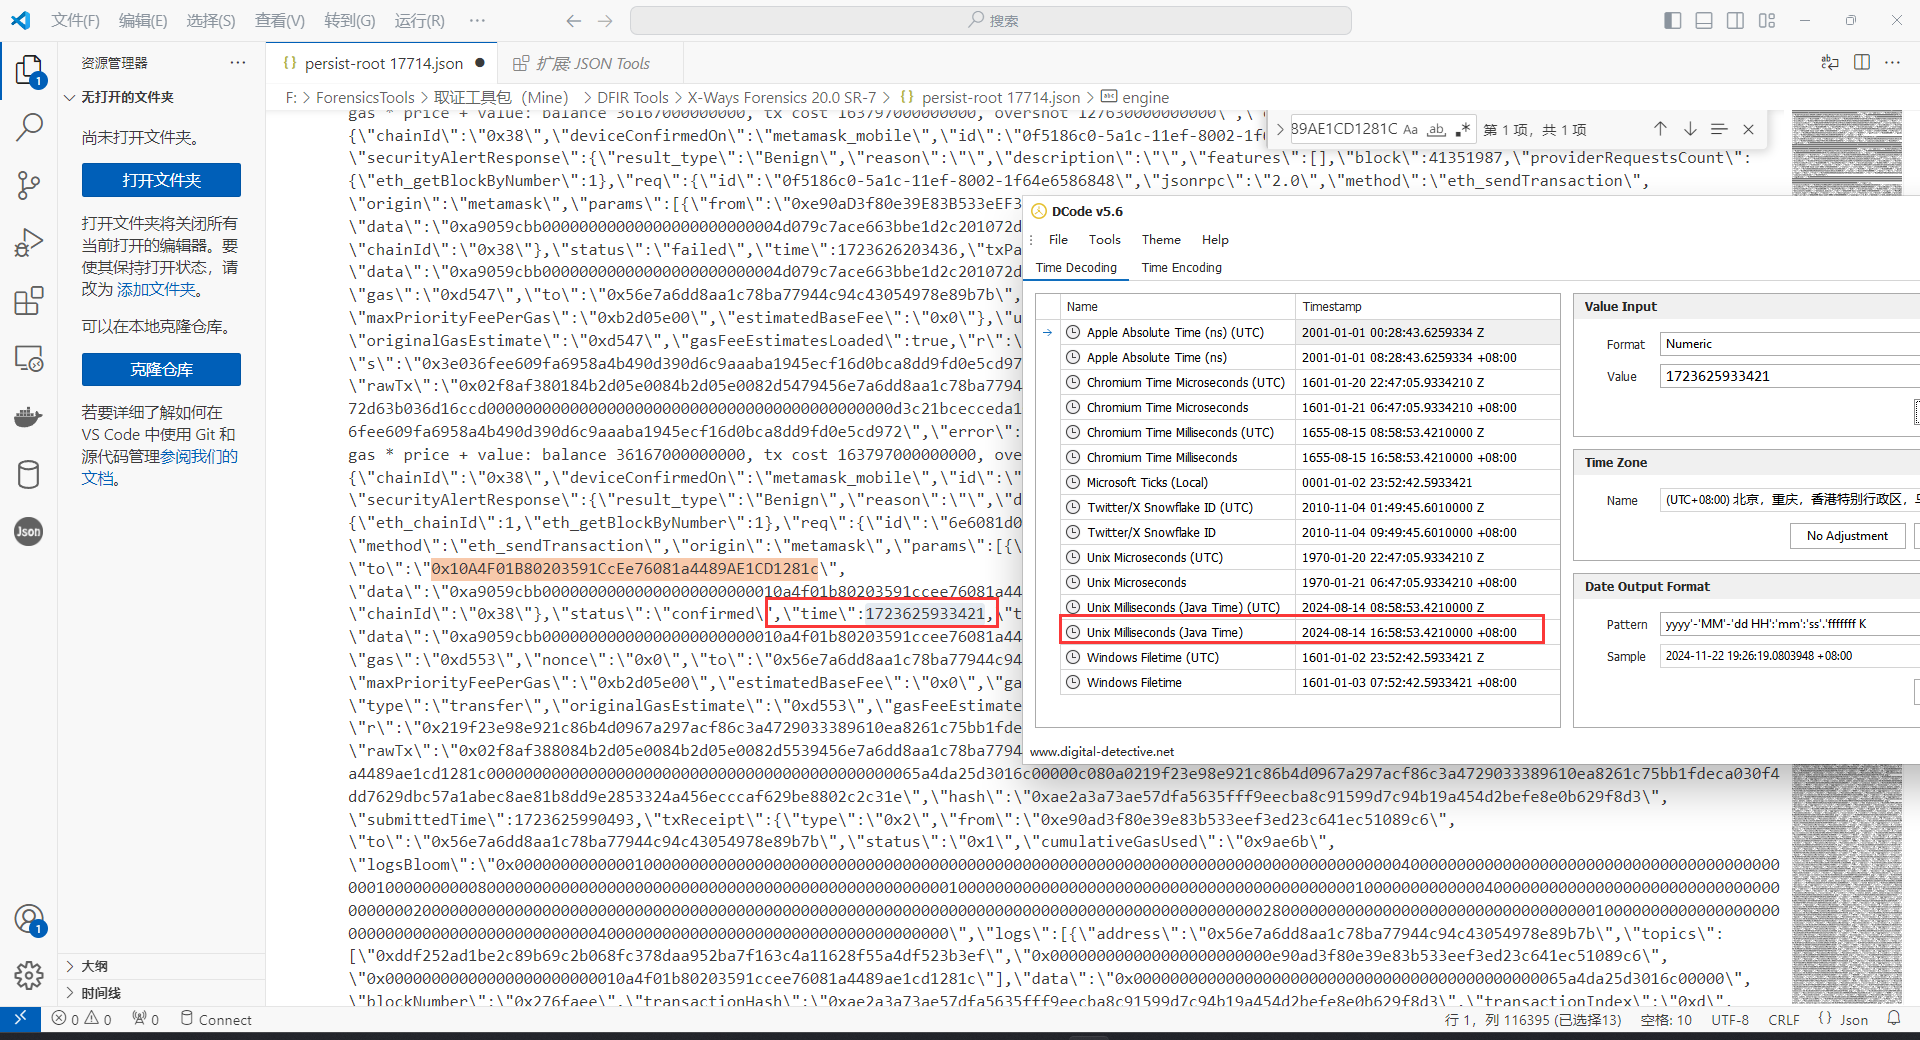The height and width of the screenshot is (1040, 1920).
Task: Toggle regular expression search in find widget
Action: coord(1462,129)
